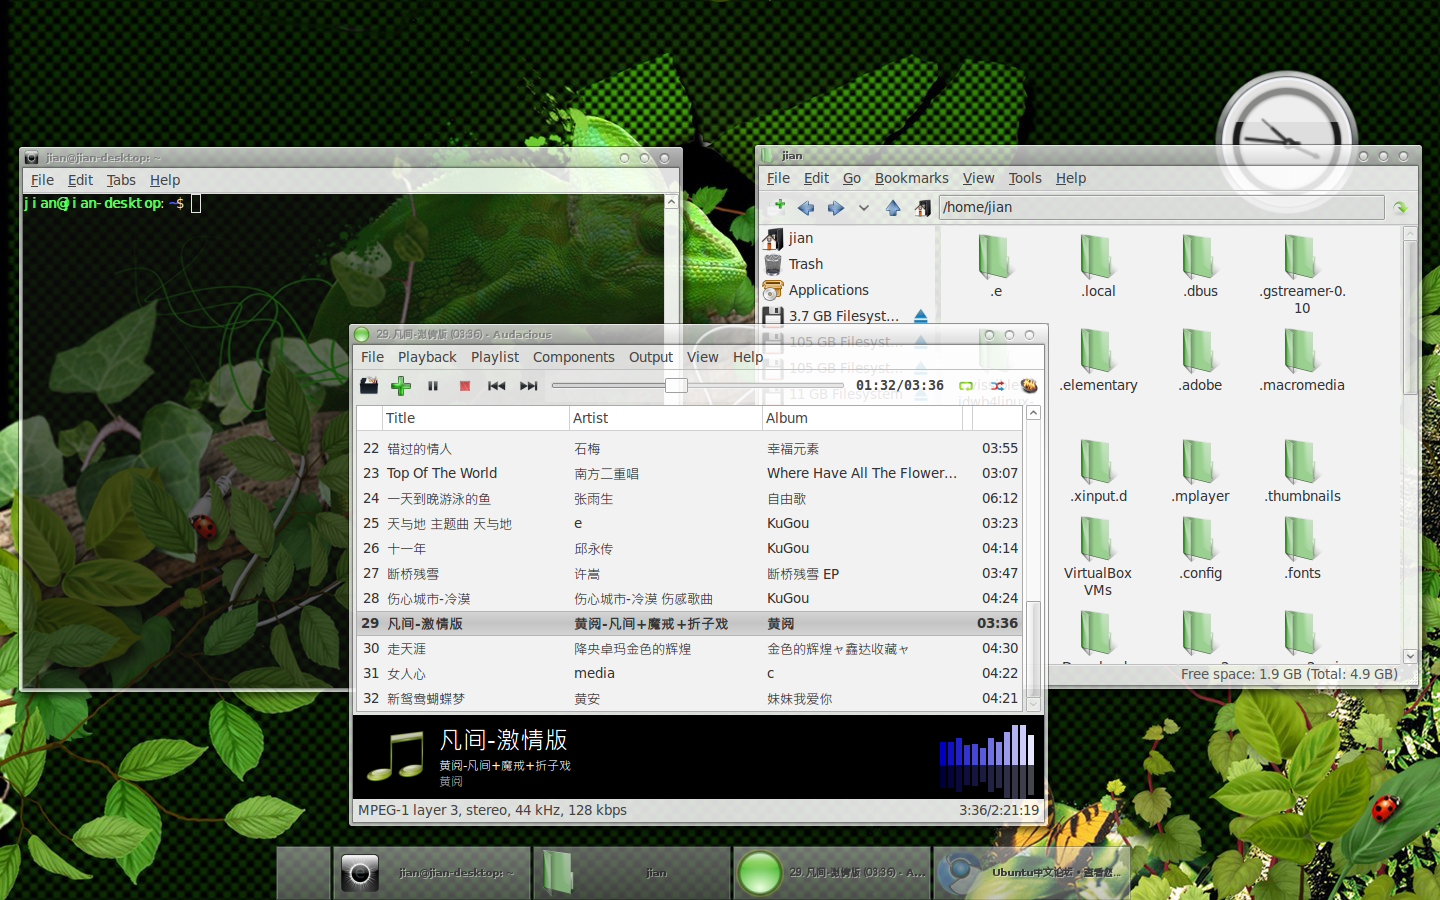1440x900 pixels.
Task: Select the .config folder
Action: 1200,548
